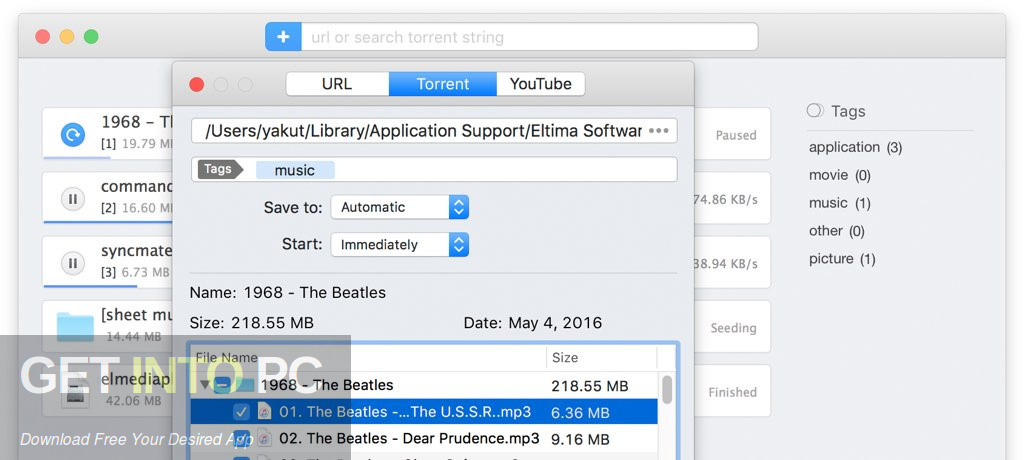The height and width of the screenshot is (460, 1024).
Task: Click the Tags label arrow icon
Action: [220, 169]
